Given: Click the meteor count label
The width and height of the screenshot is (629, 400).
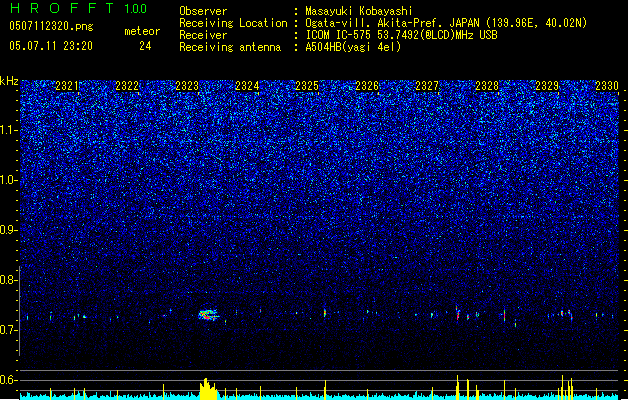Looking at the screenshot, I should (142, 31).
